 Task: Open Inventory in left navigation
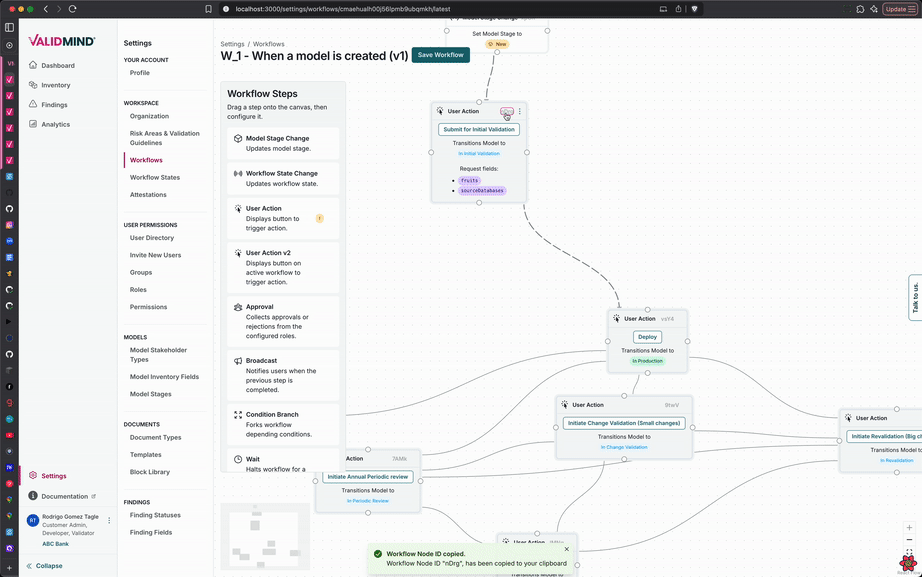[55, 85]
